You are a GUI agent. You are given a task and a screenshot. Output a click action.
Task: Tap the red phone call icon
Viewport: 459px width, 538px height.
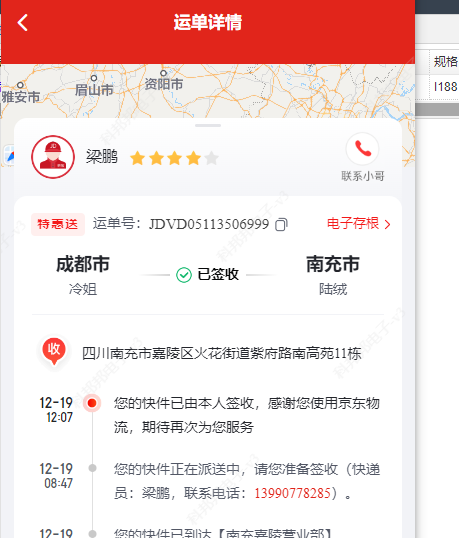(x=362, y=149)
